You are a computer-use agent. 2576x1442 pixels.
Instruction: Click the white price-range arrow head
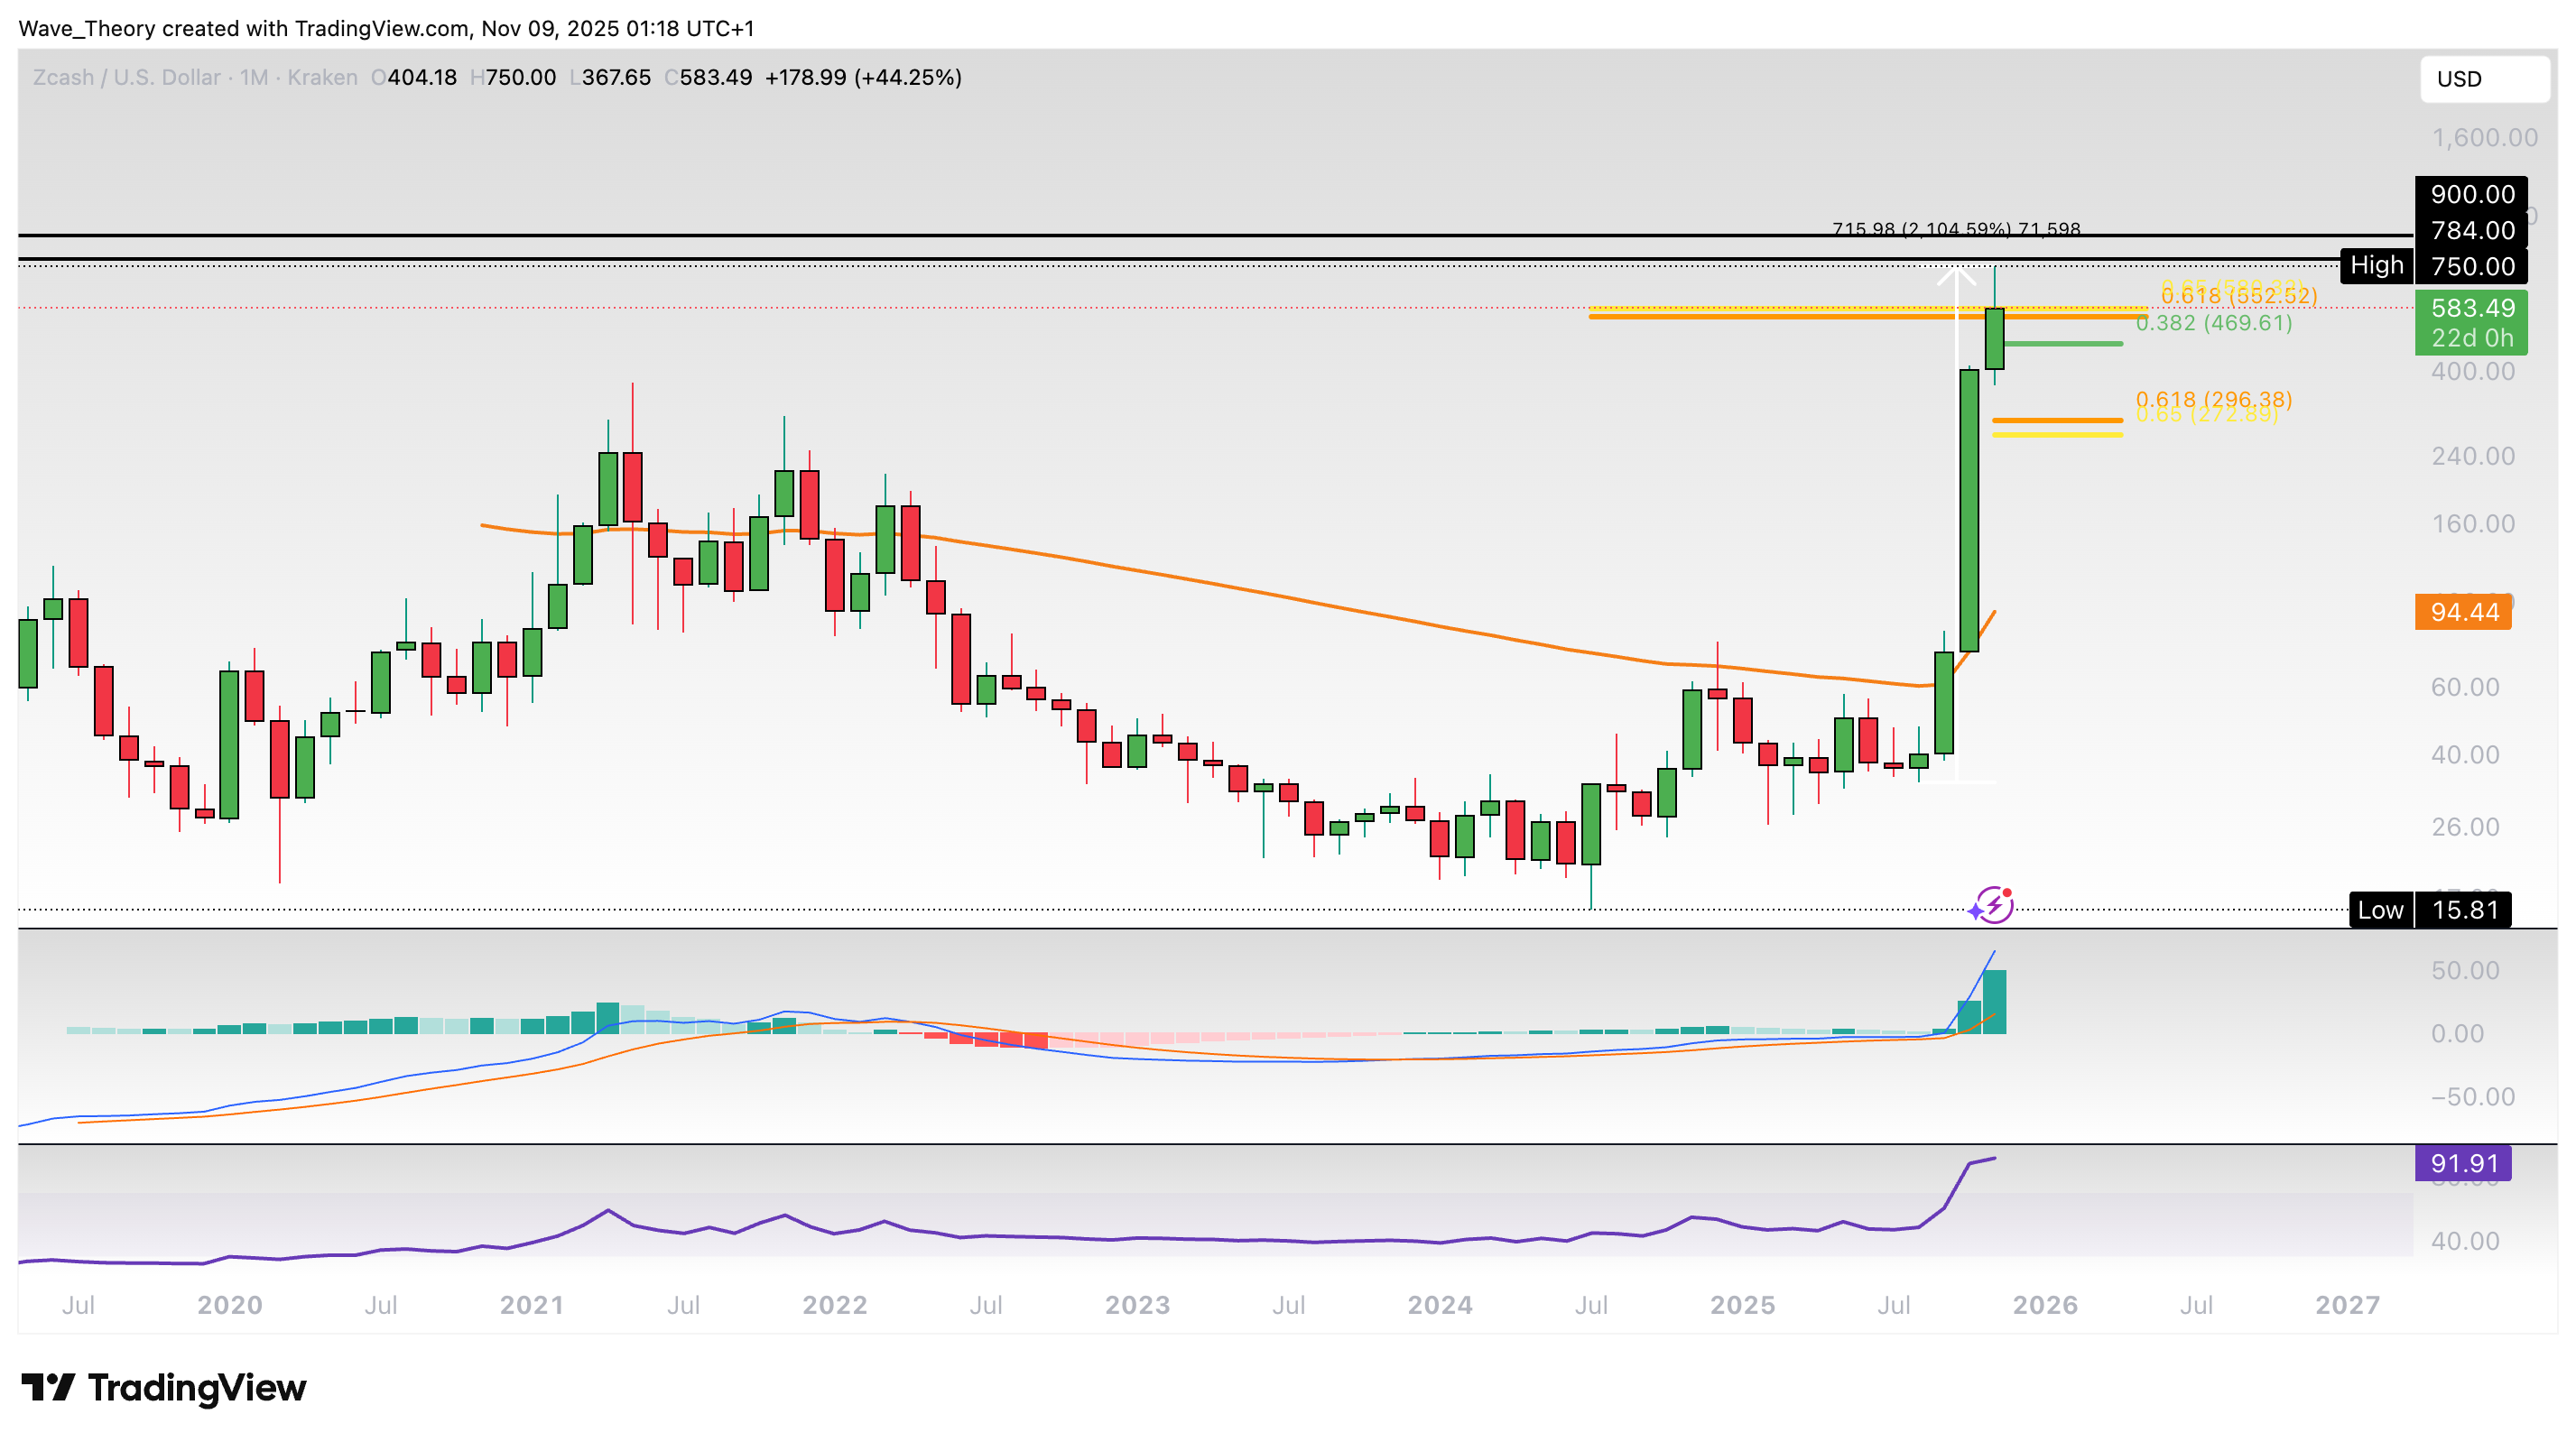[x=1956, y=274]
